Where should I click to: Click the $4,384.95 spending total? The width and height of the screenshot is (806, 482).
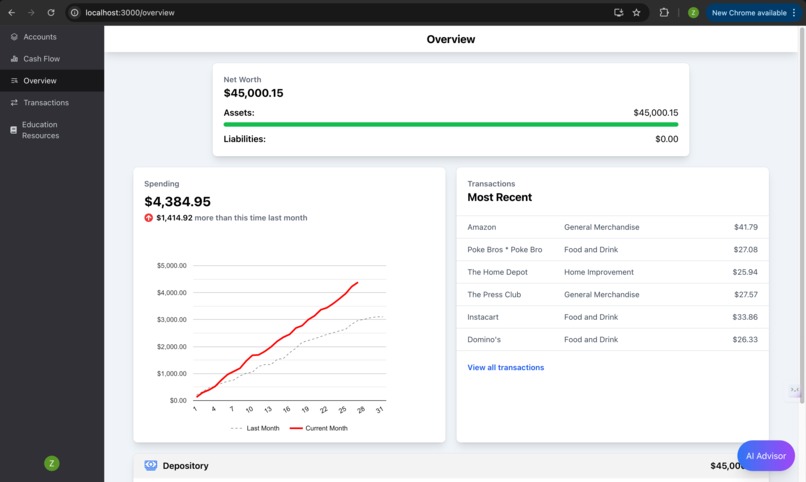[x=177, y=201]
